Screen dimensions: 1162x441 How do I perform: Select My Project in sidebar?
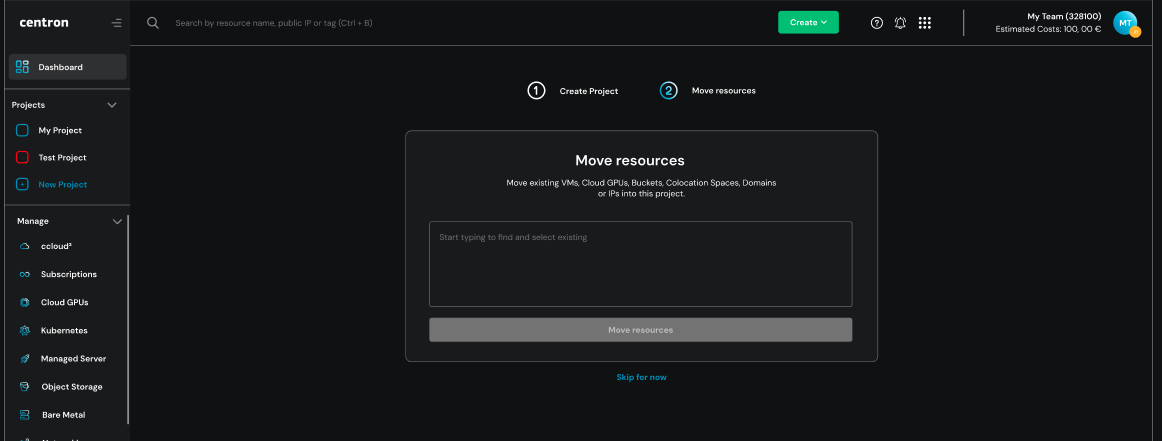click(60, 130)
